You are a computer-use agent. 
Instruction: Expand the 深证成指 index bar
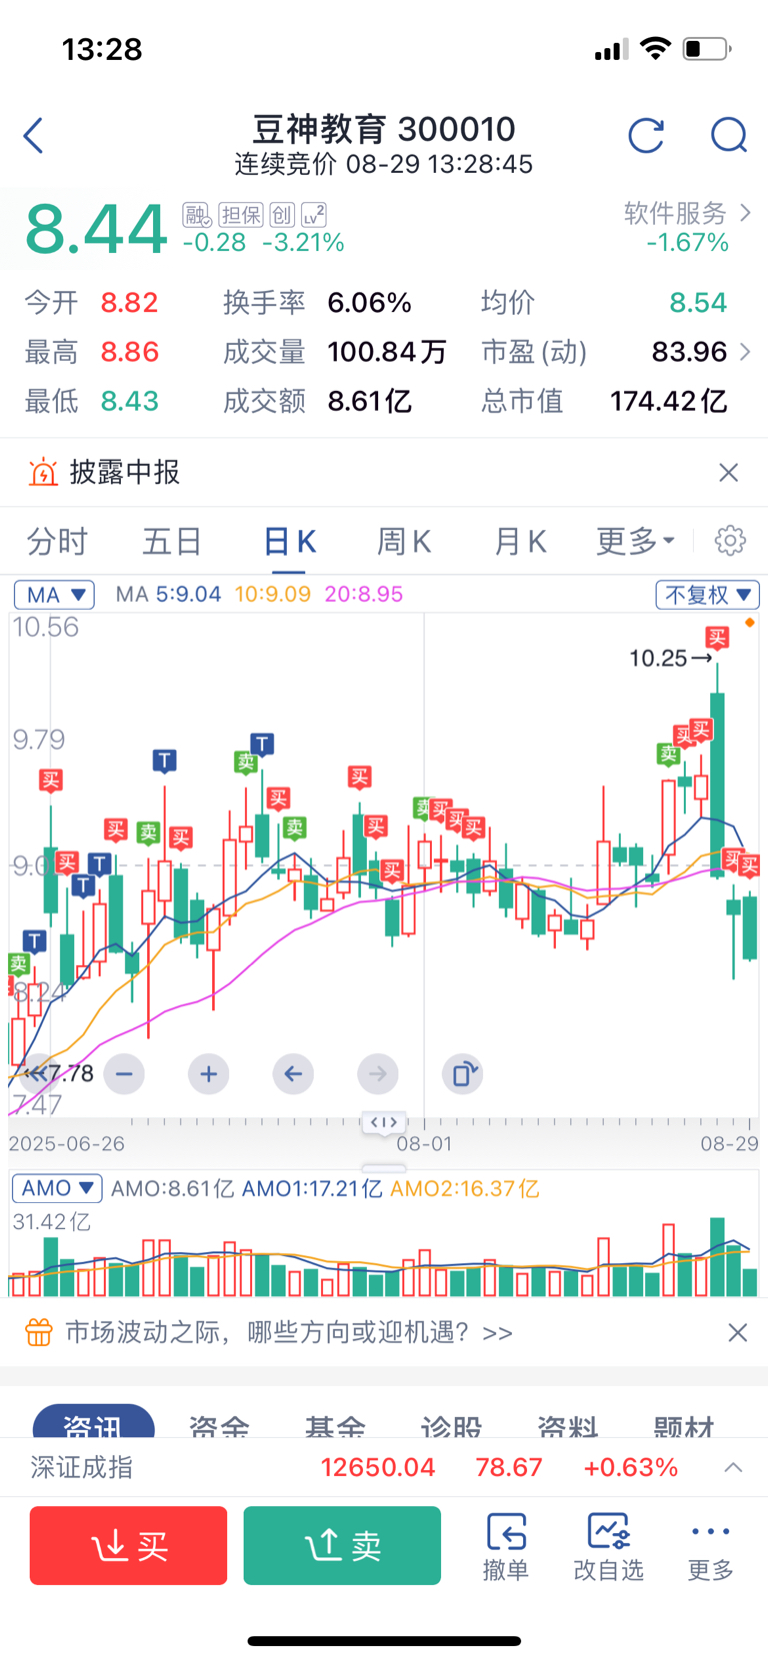[733, 1467]
